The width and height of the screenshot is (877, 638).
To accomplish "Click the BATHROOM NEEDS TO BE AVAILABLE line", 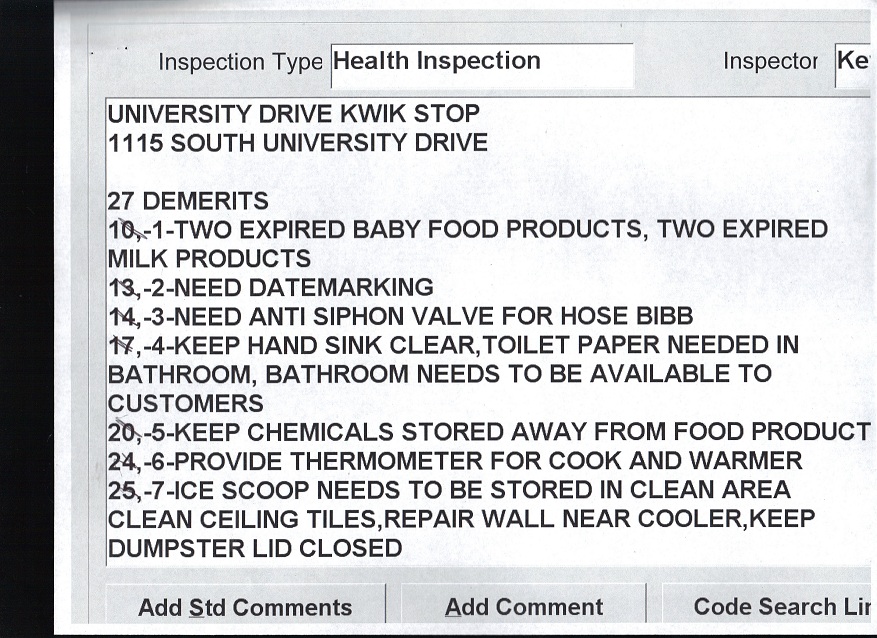I will 439,375.
